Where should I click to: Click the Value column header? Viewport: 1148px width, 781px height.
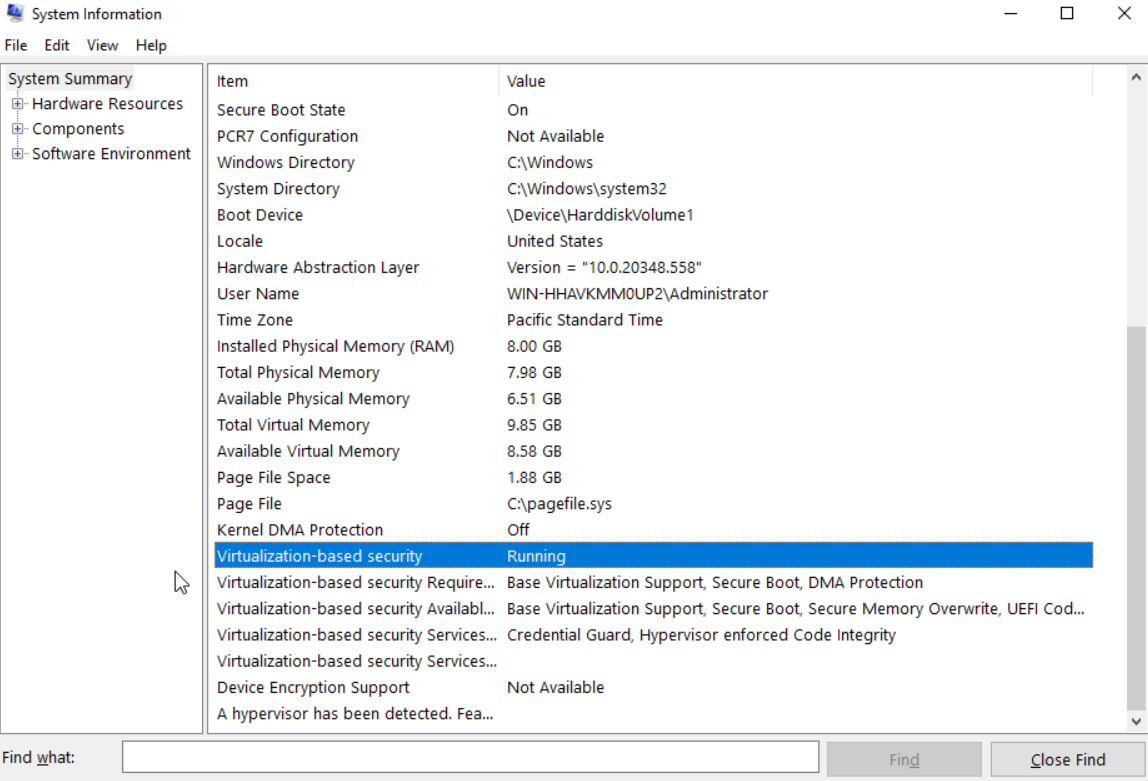795,81
